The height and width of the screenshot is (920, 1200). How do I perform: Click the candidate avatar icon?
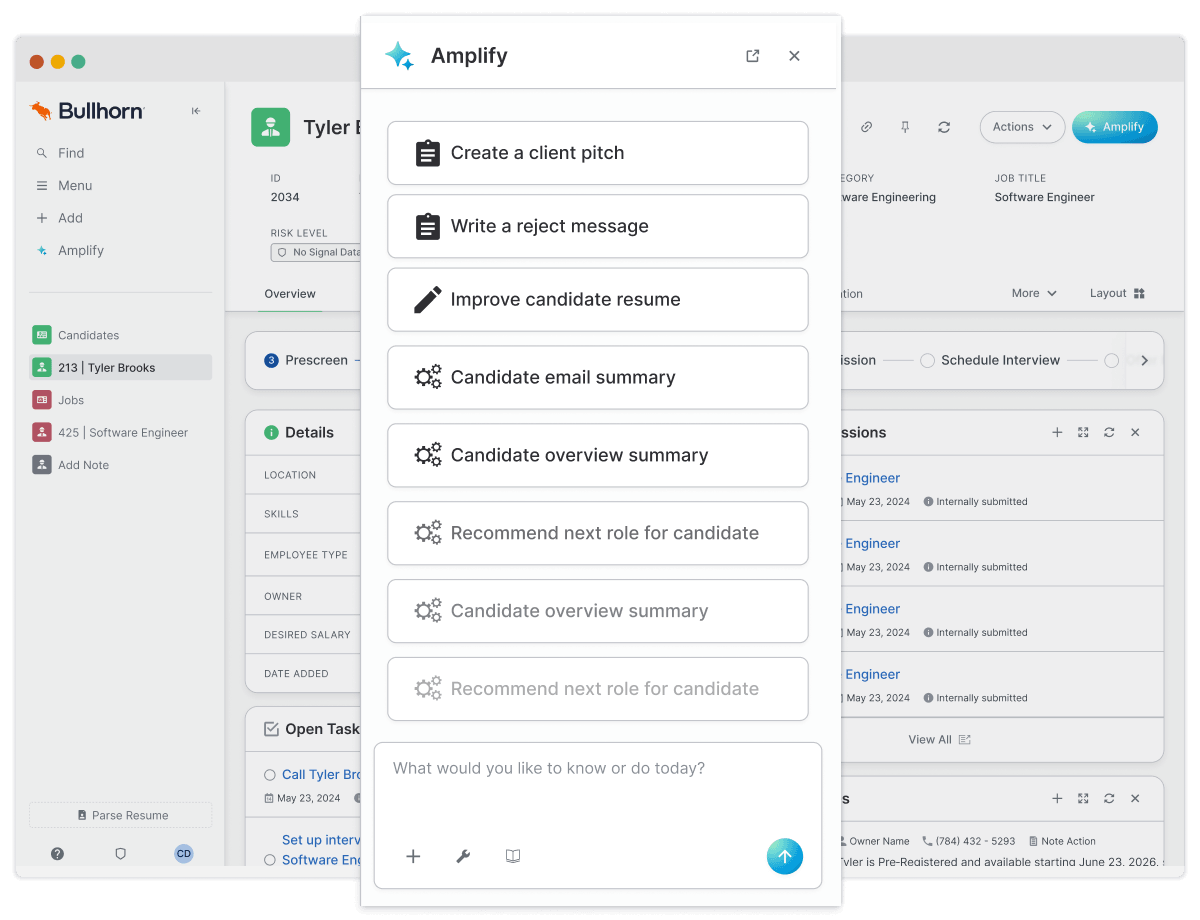tap(270, 127)
